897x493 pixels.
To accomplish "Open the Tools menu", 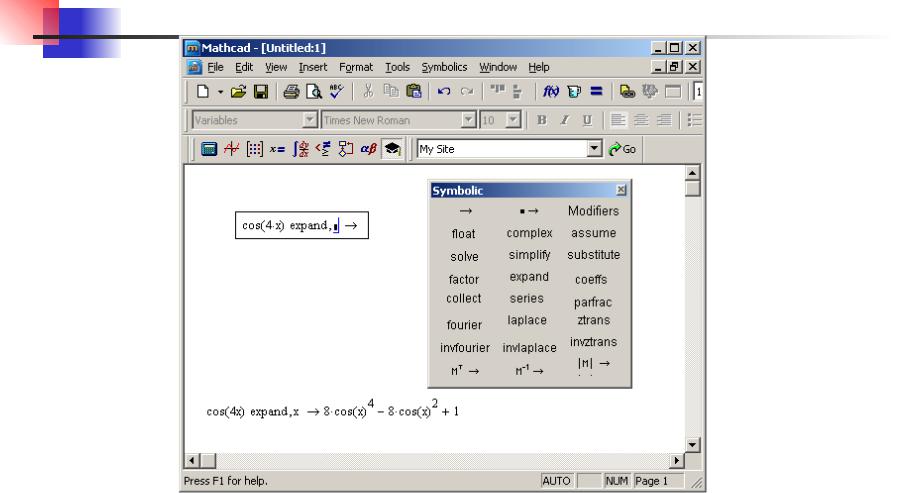I will [397, 67].
